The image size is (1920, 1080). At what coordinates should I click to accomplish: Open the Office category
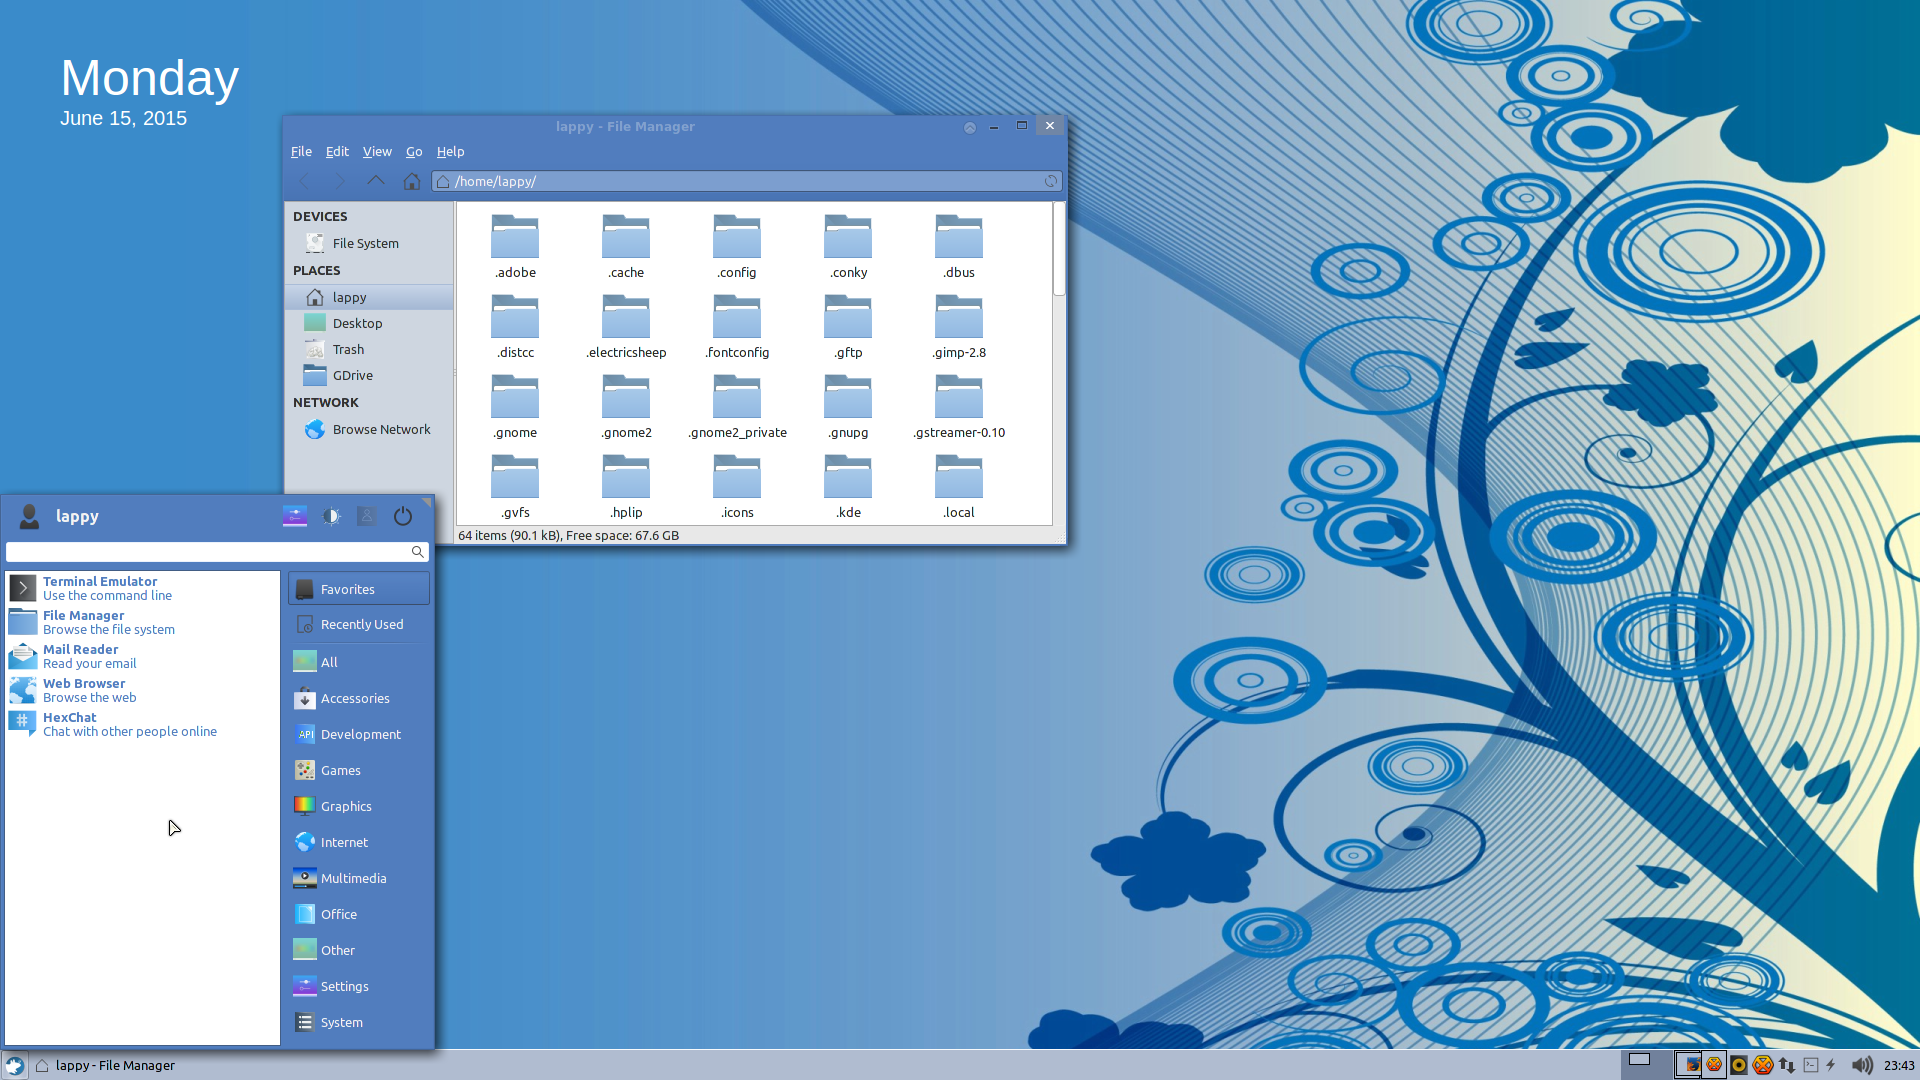coord(359,914)
